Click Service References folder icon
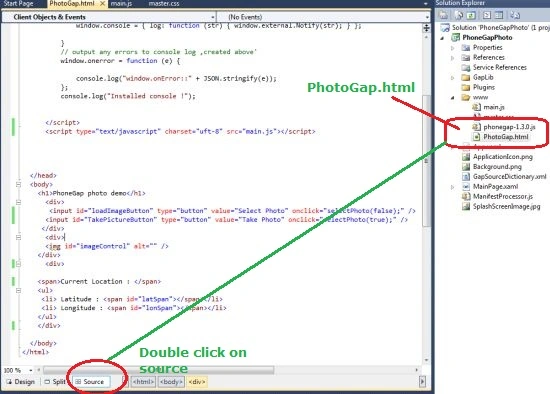The height and width of the screenshot is (394, 550). coord(466,67)
